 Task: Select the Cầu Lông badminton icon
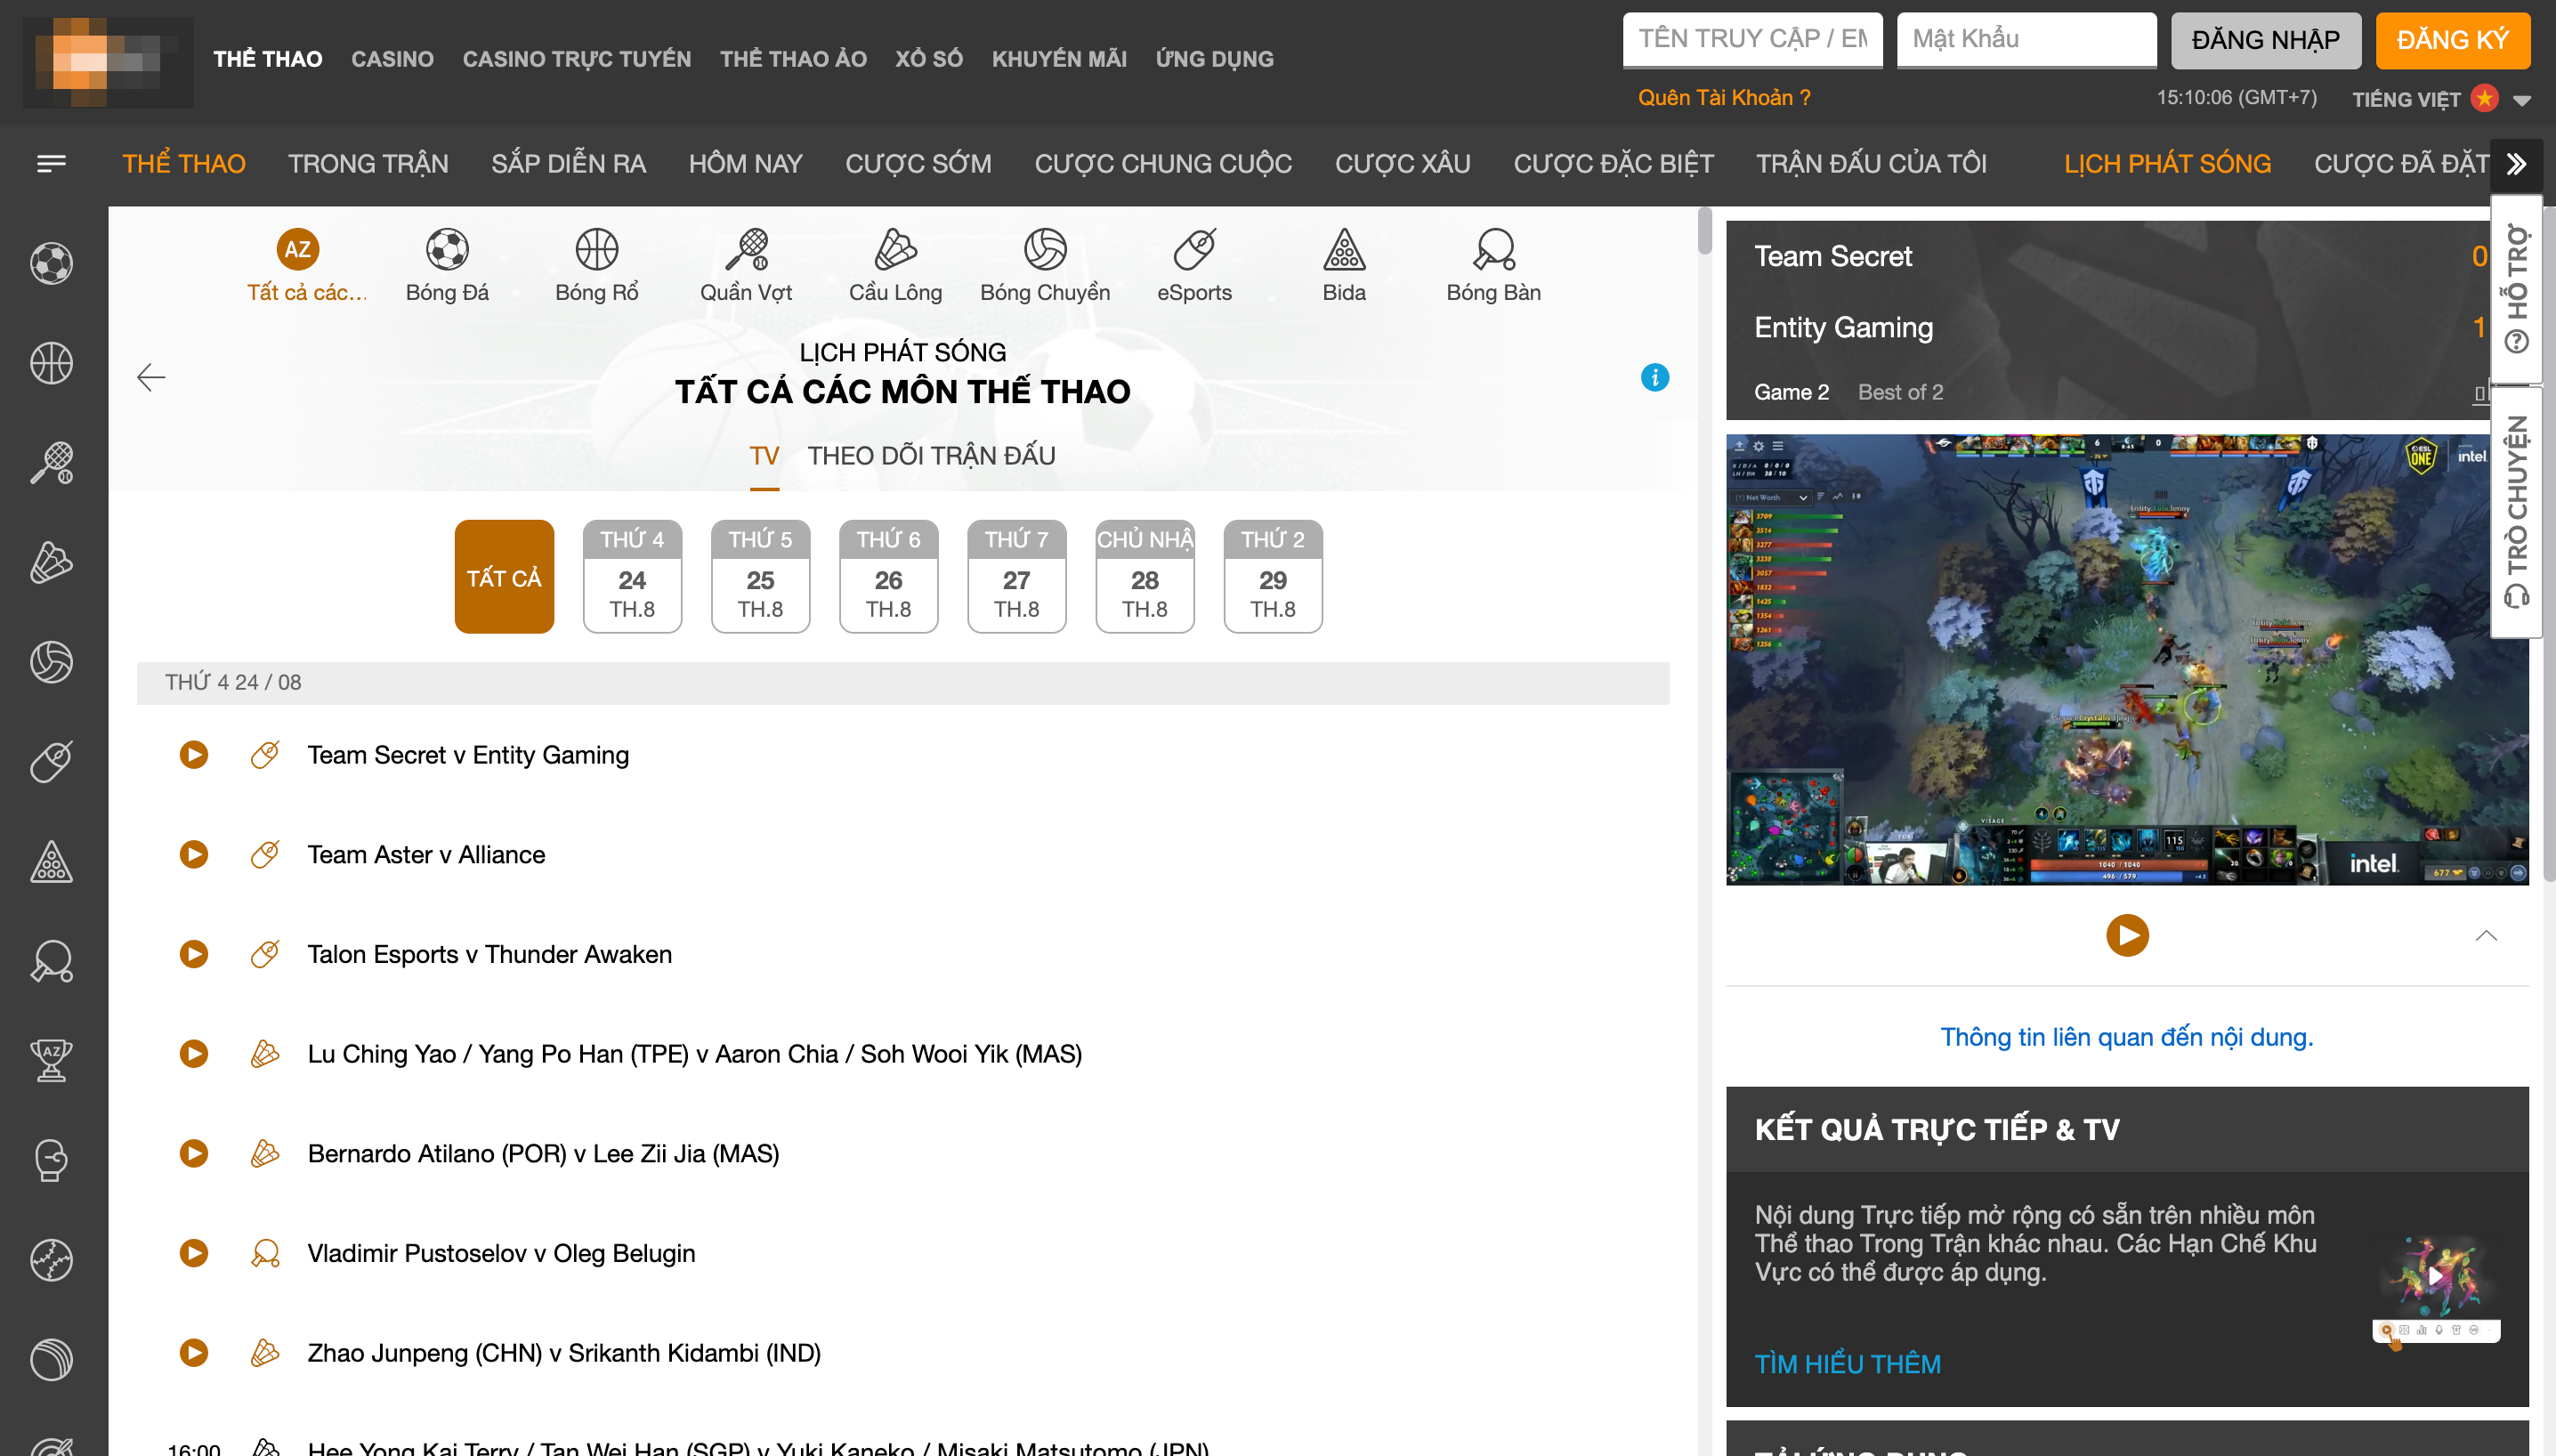tap(895, 250)
